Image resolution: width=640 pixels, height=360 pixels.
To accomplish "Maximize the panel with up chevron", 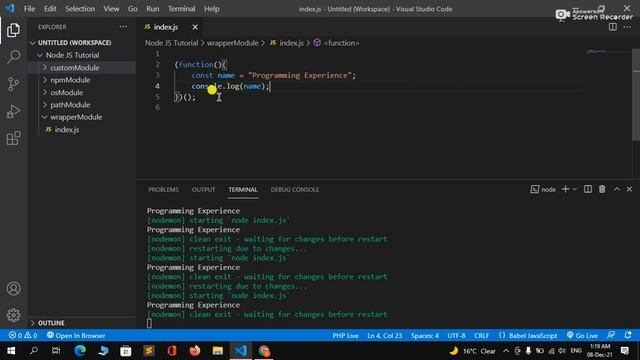I will pyautogui.click(x=617, y=189).
